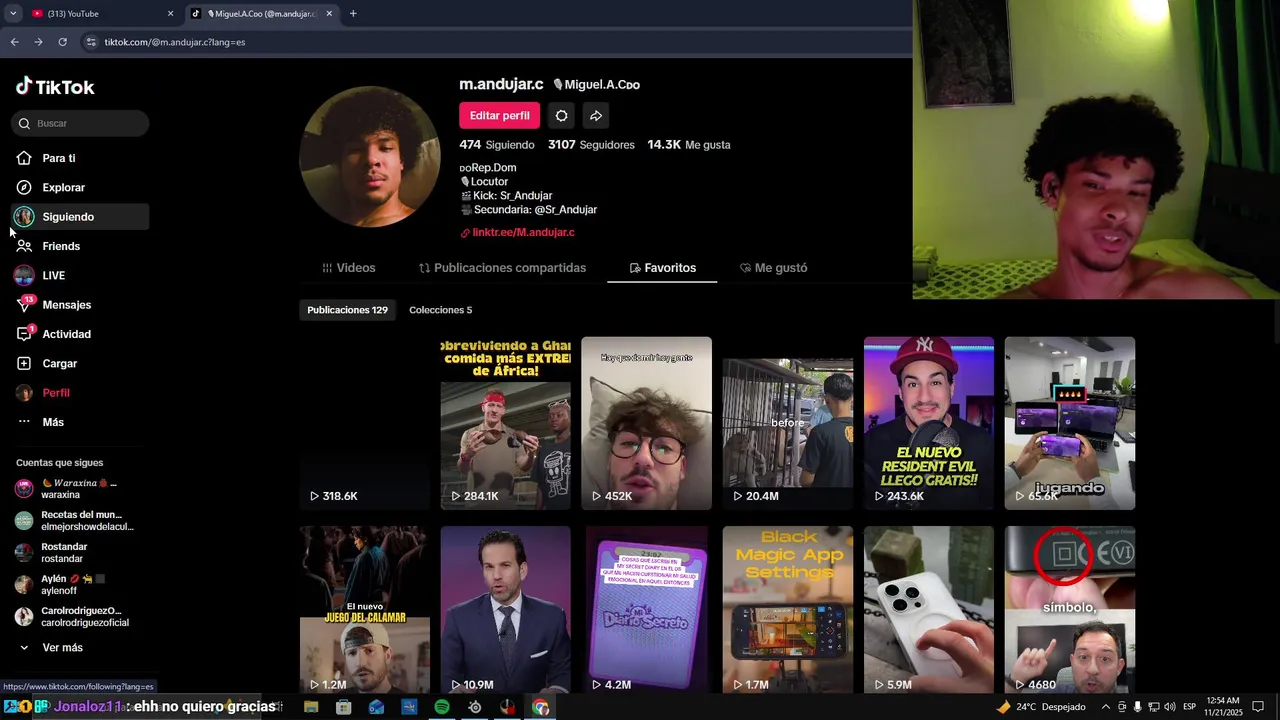
Task: Open Spotify from the taskbar
Action: 442,707
